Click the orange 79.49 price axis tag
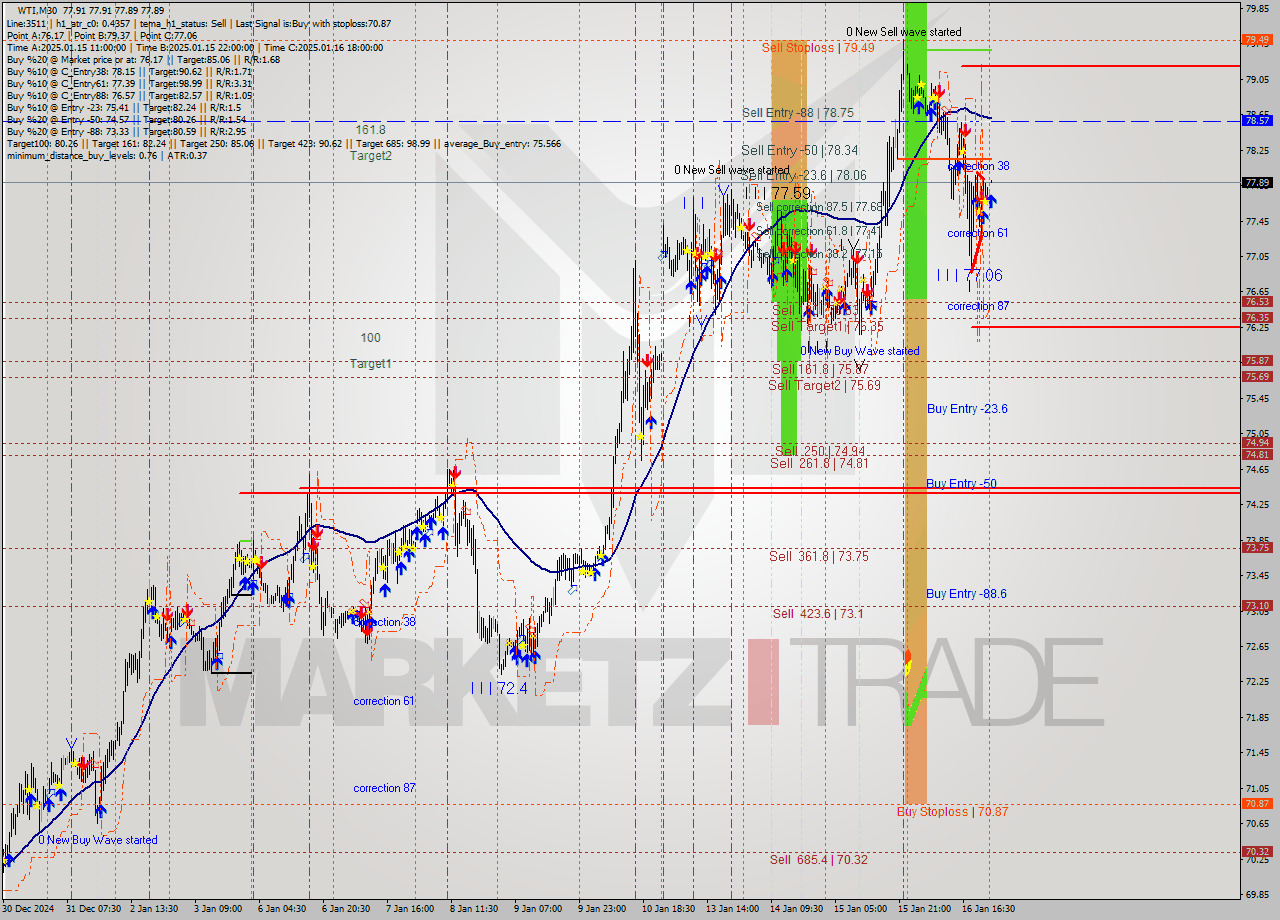This screenshot has height=920, width=1280. [x=1257, y=40]
